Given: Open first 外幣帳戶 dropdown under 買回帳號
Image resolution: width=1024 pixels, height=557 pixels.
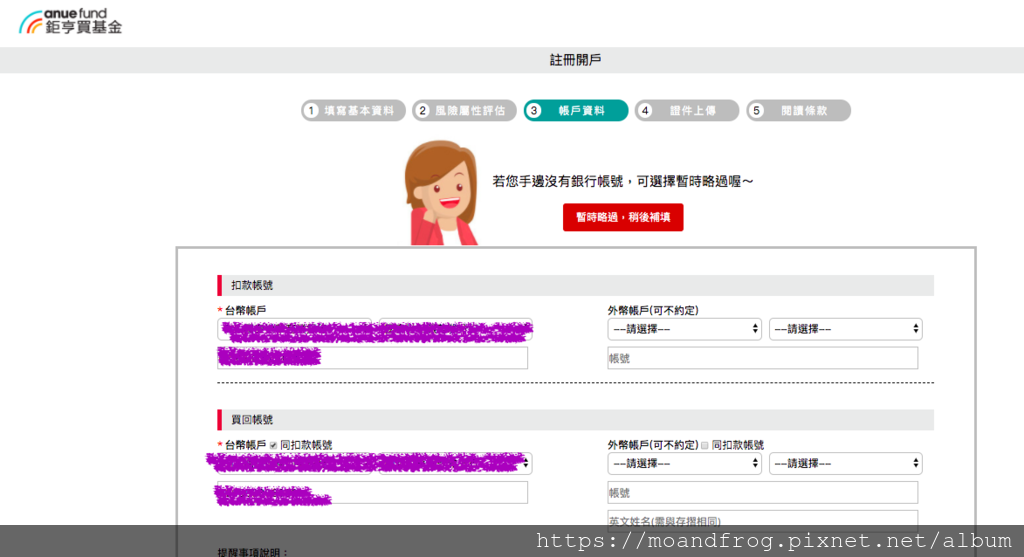Looking at the screenshot, I should (684, 463).
